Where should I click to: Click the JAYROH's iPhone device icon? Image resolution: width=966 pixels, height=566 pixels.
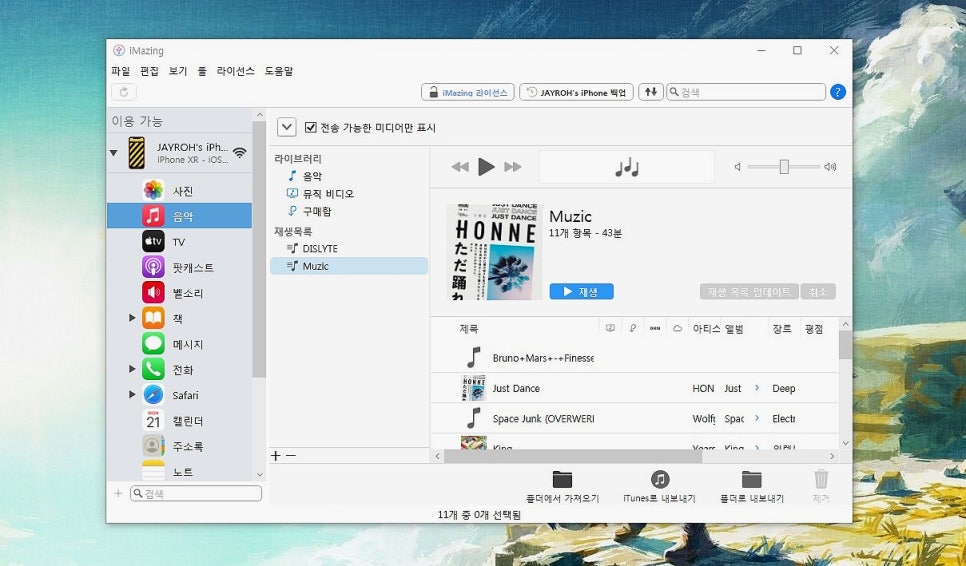(x=137, y=153)
